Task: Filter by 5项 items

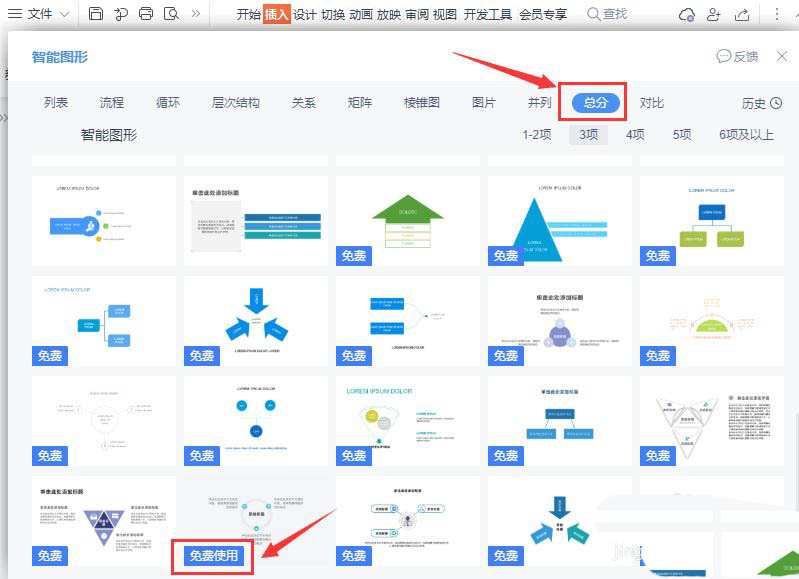Action: [682, 135]
